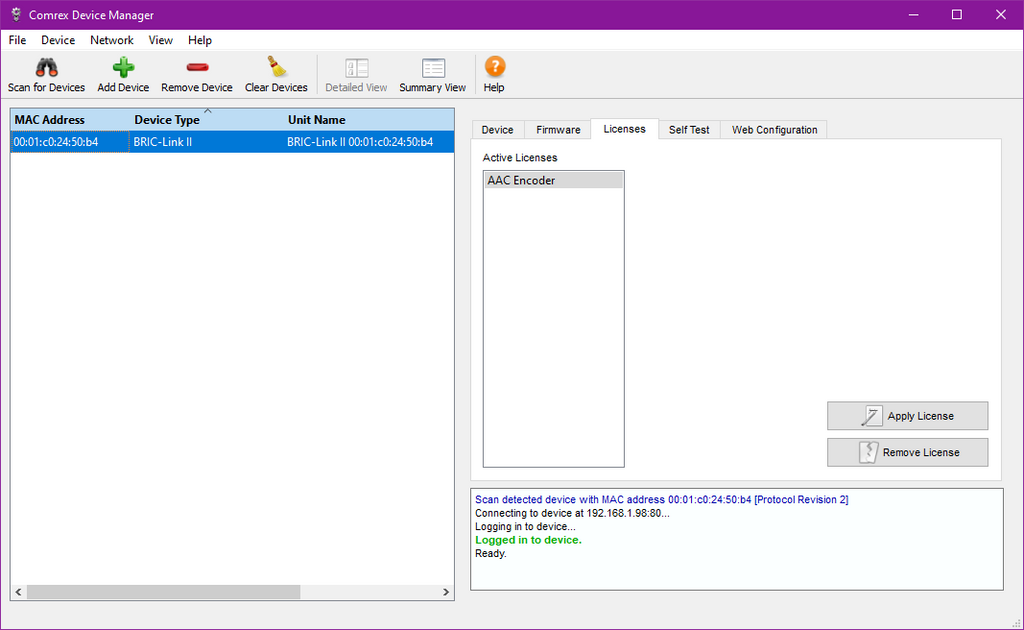
Task: Click the Detailed View toolbar icon
Action: click(x=357, y=68)
